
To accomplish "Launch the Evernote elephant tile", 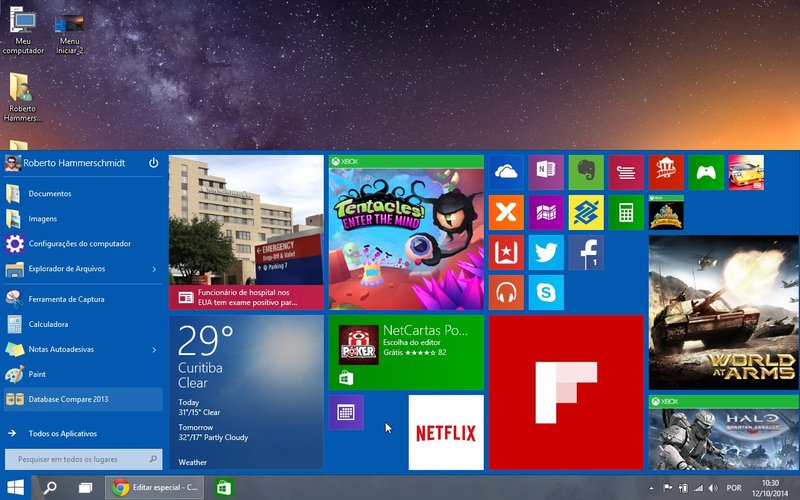I will pos(586,172).
